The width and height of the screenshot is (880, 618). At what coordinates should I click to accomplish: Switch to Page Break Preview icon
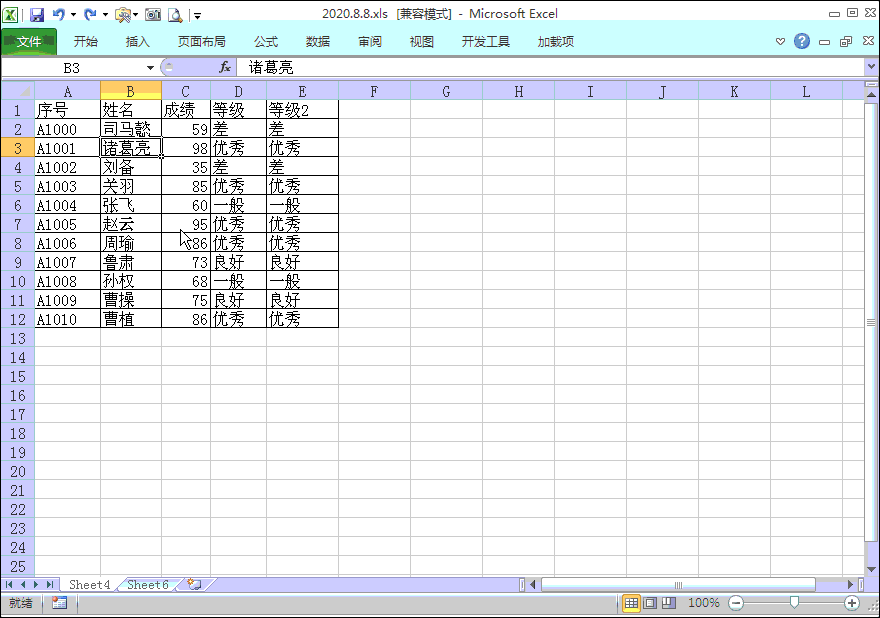tap(668, 603)
